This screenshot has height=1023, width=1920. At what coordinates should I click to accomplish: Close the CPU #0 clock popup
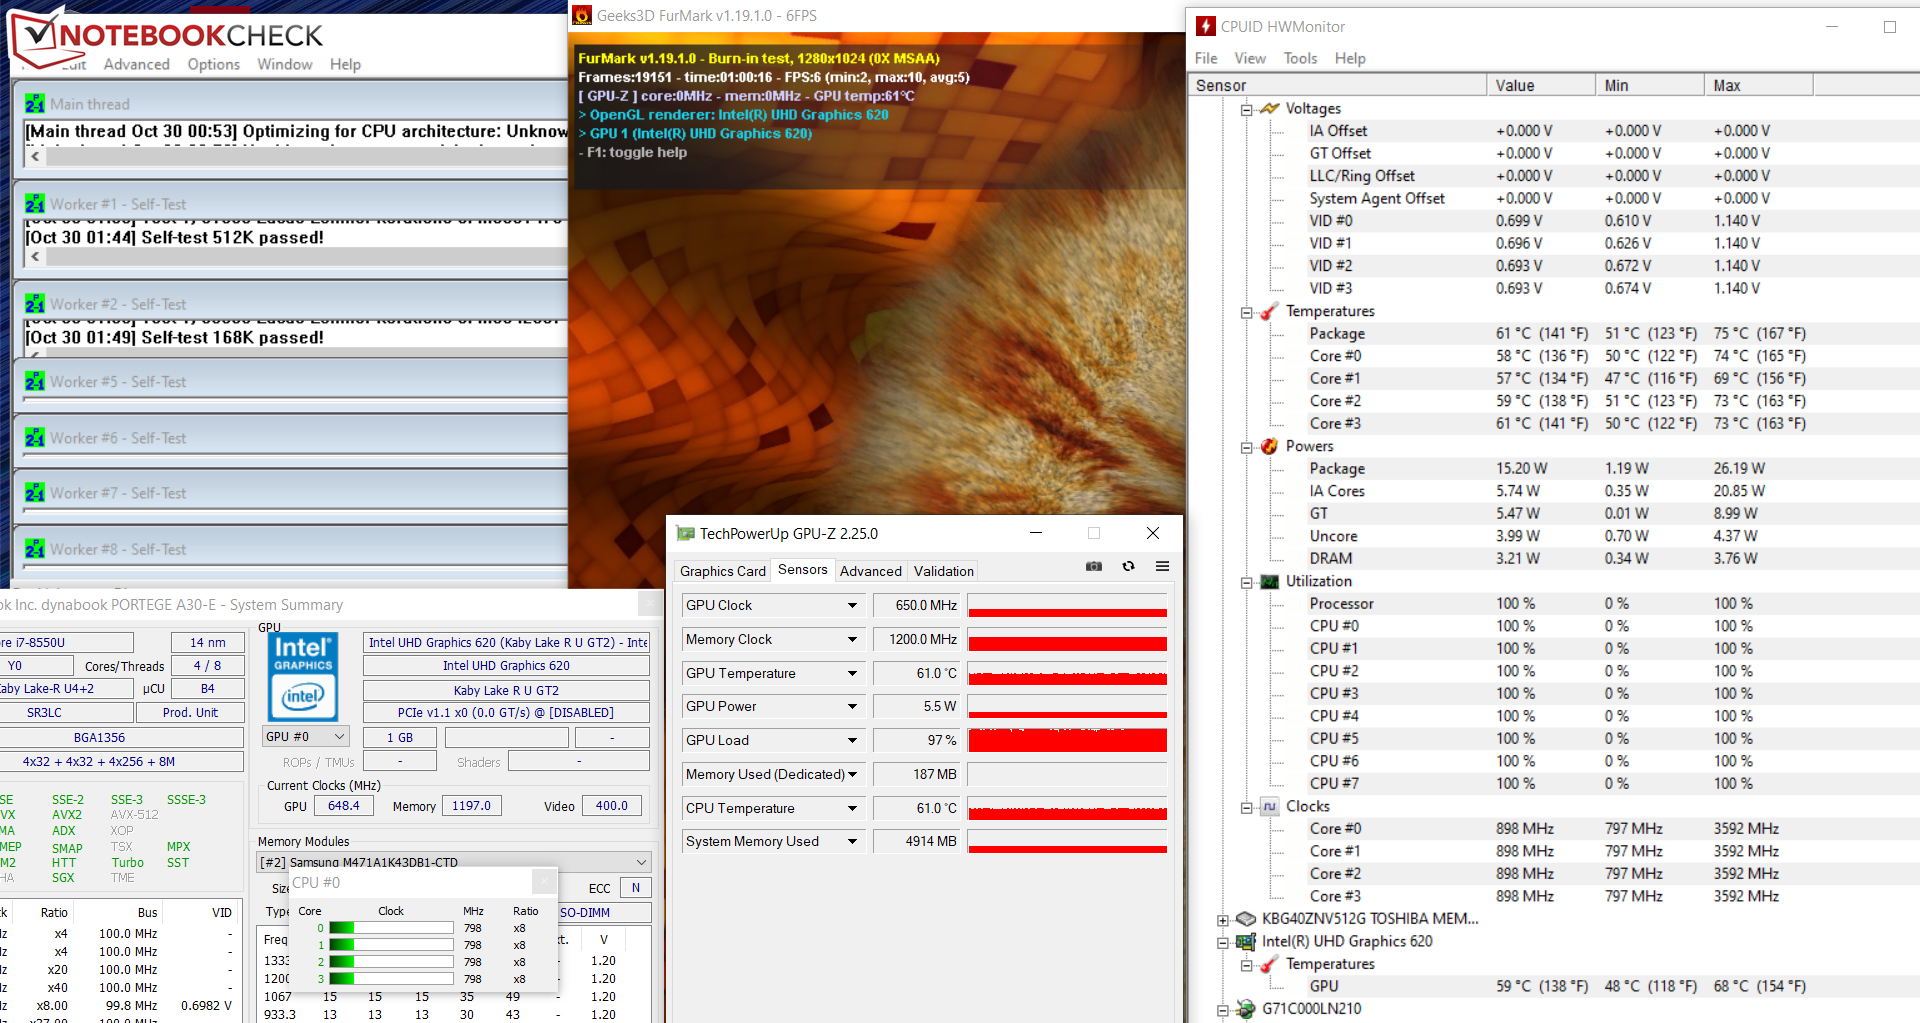pyautogui.click(x=544, y=881)
